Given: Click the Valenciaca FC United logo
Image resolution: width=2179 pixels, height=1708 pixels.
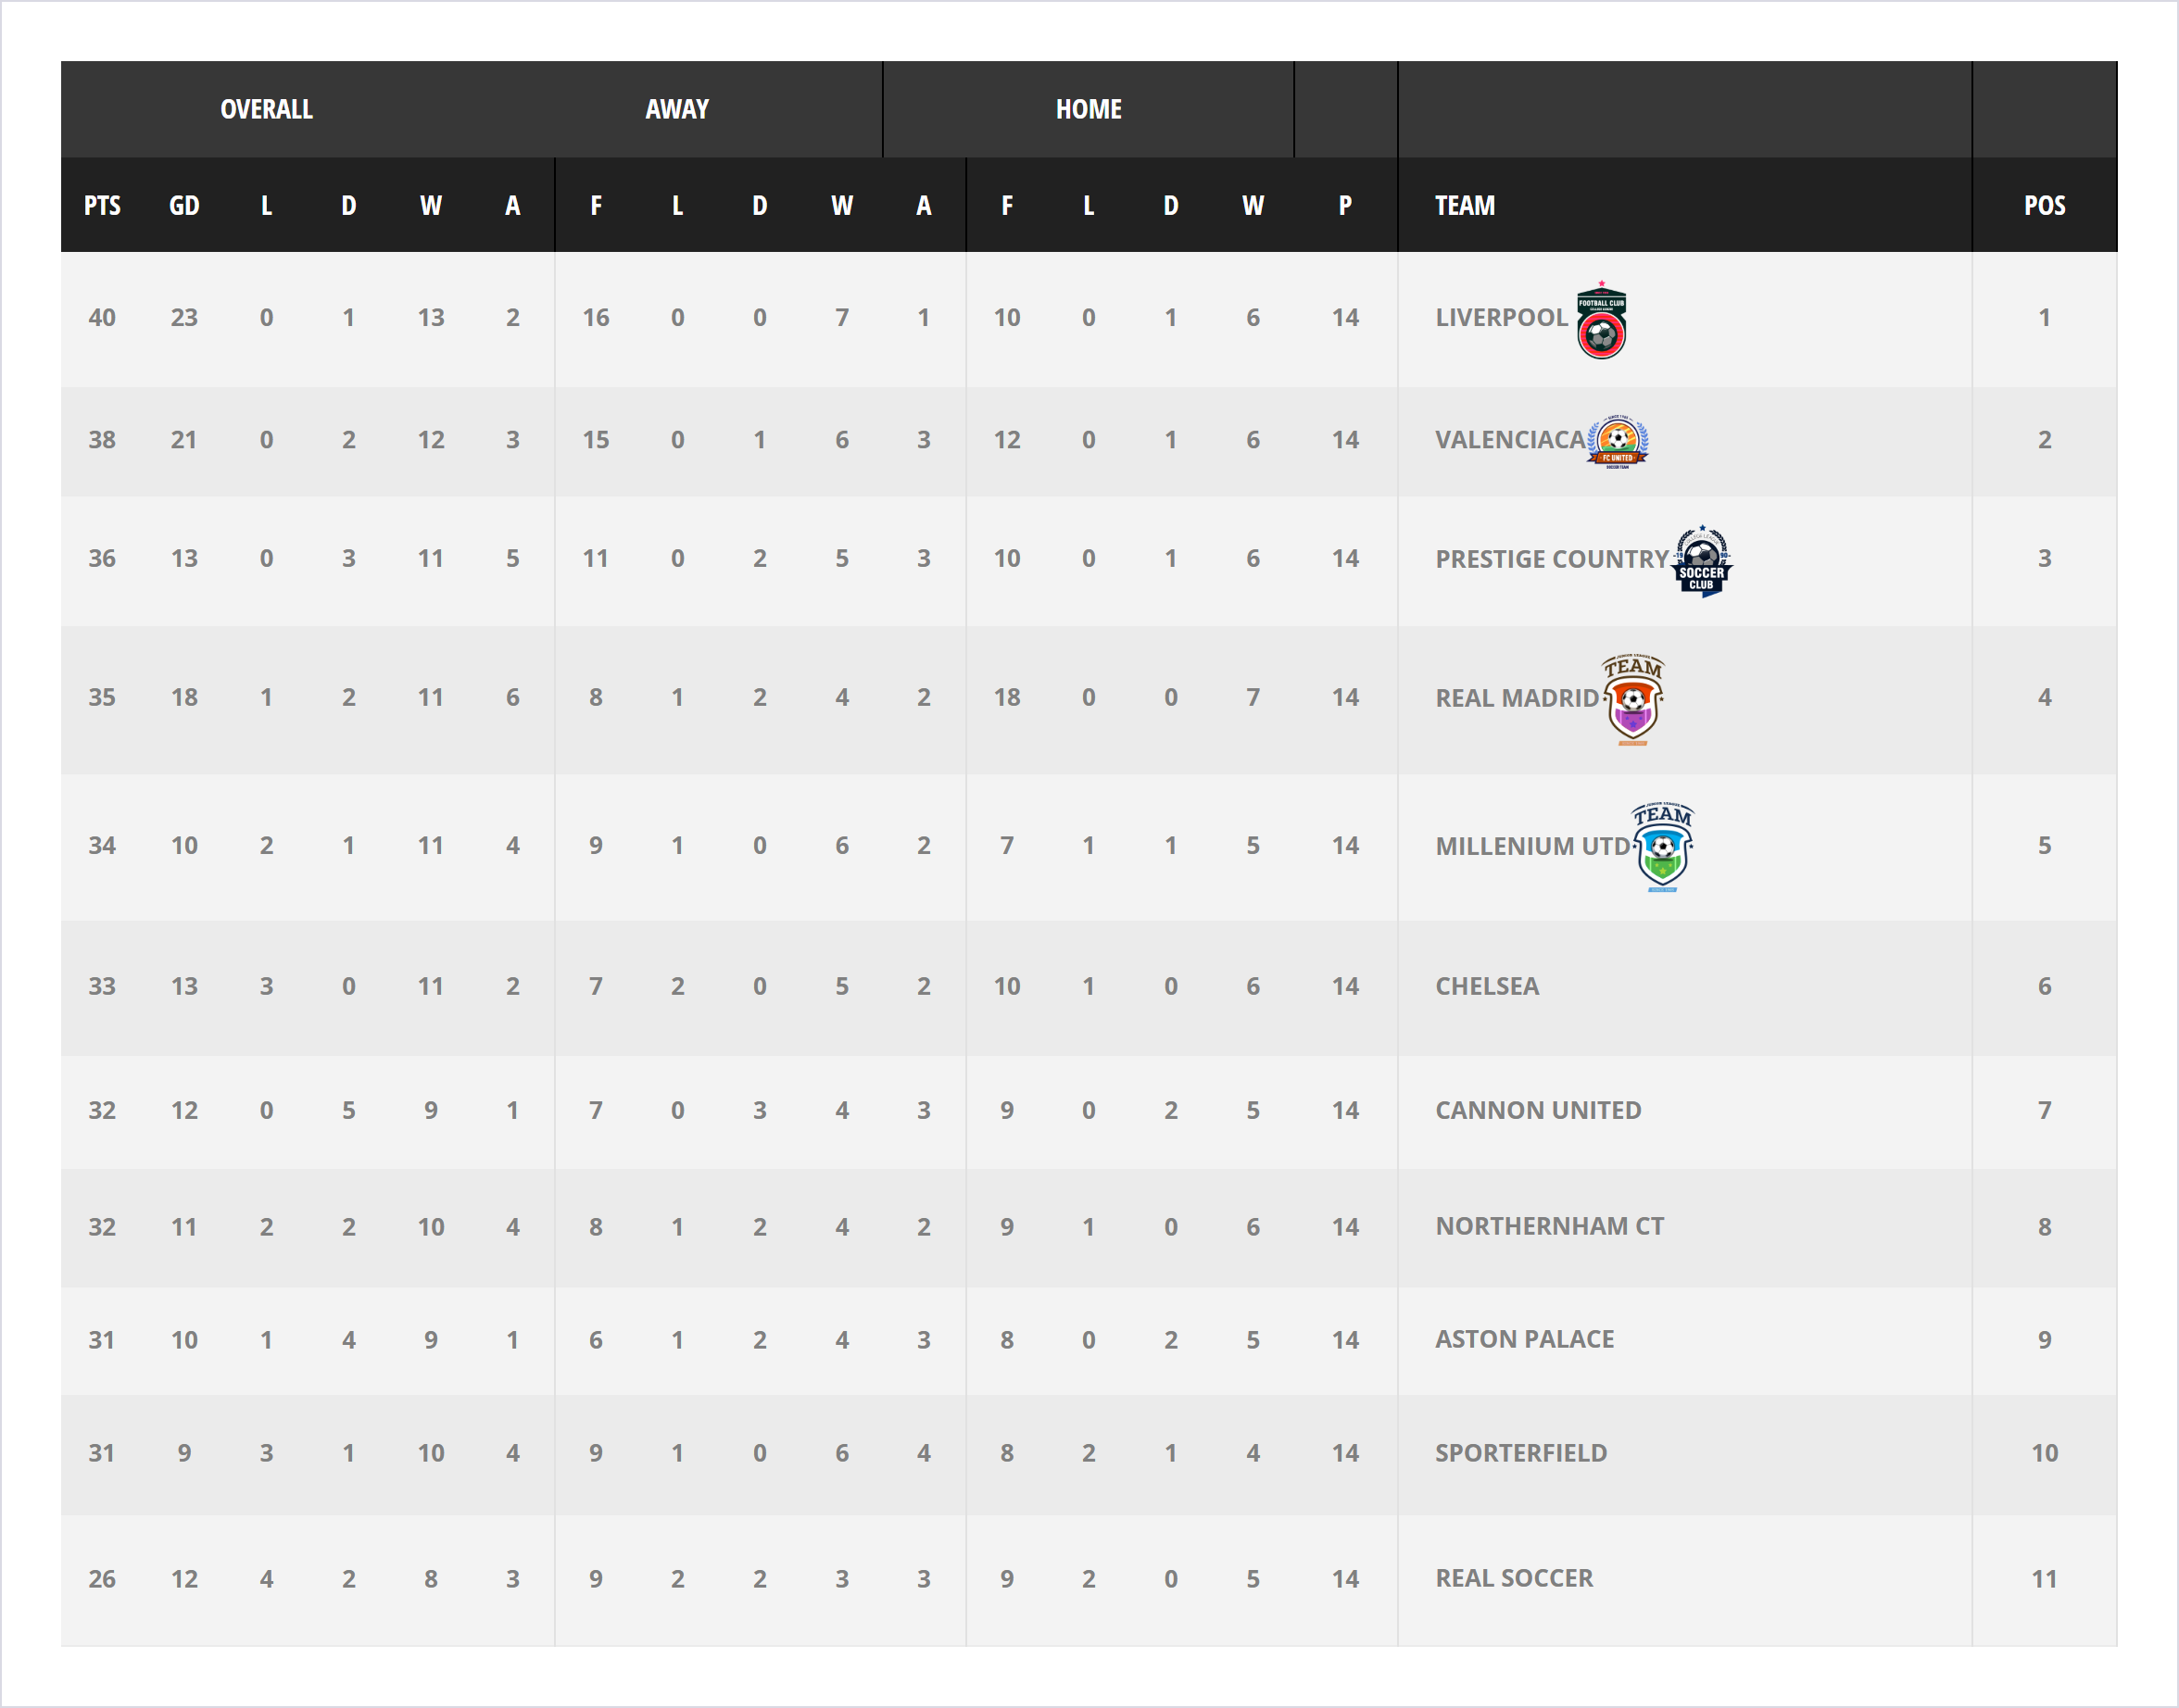Looking at the screenshot, I should coord(1617,441).
